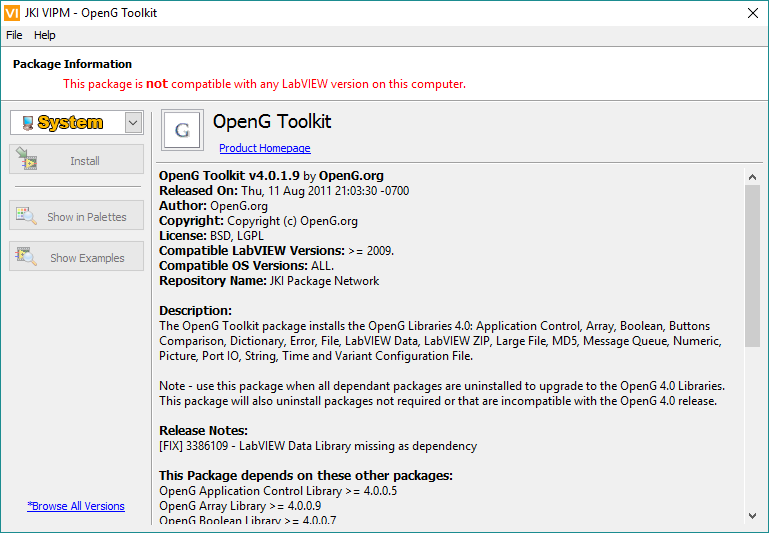
Task: Click the scrollbar up arrow
Action: coord(752,177)
